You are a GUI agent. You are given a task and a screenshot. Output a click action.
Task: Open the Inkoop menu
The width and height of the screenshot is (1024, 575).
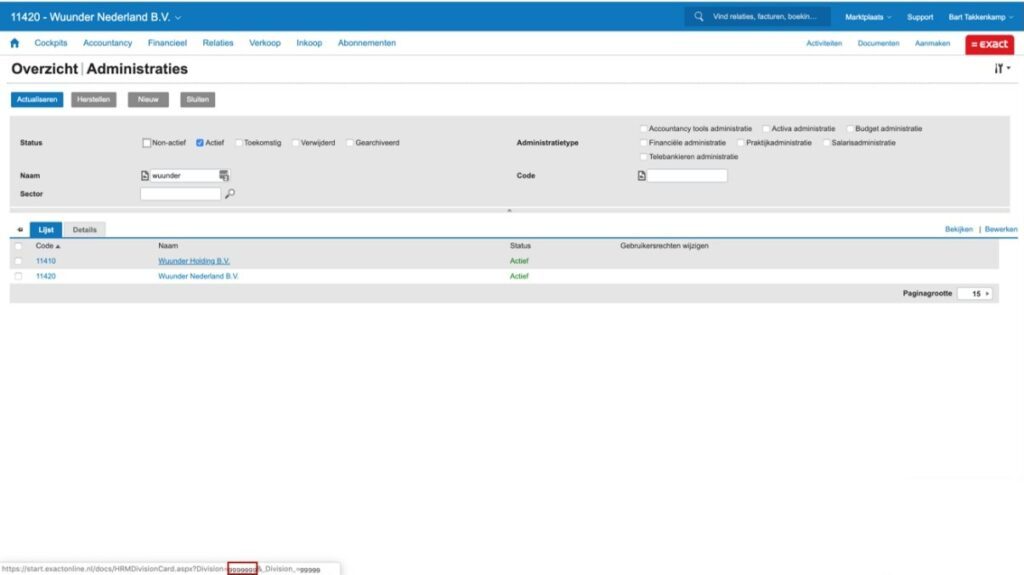click(309, 43)
